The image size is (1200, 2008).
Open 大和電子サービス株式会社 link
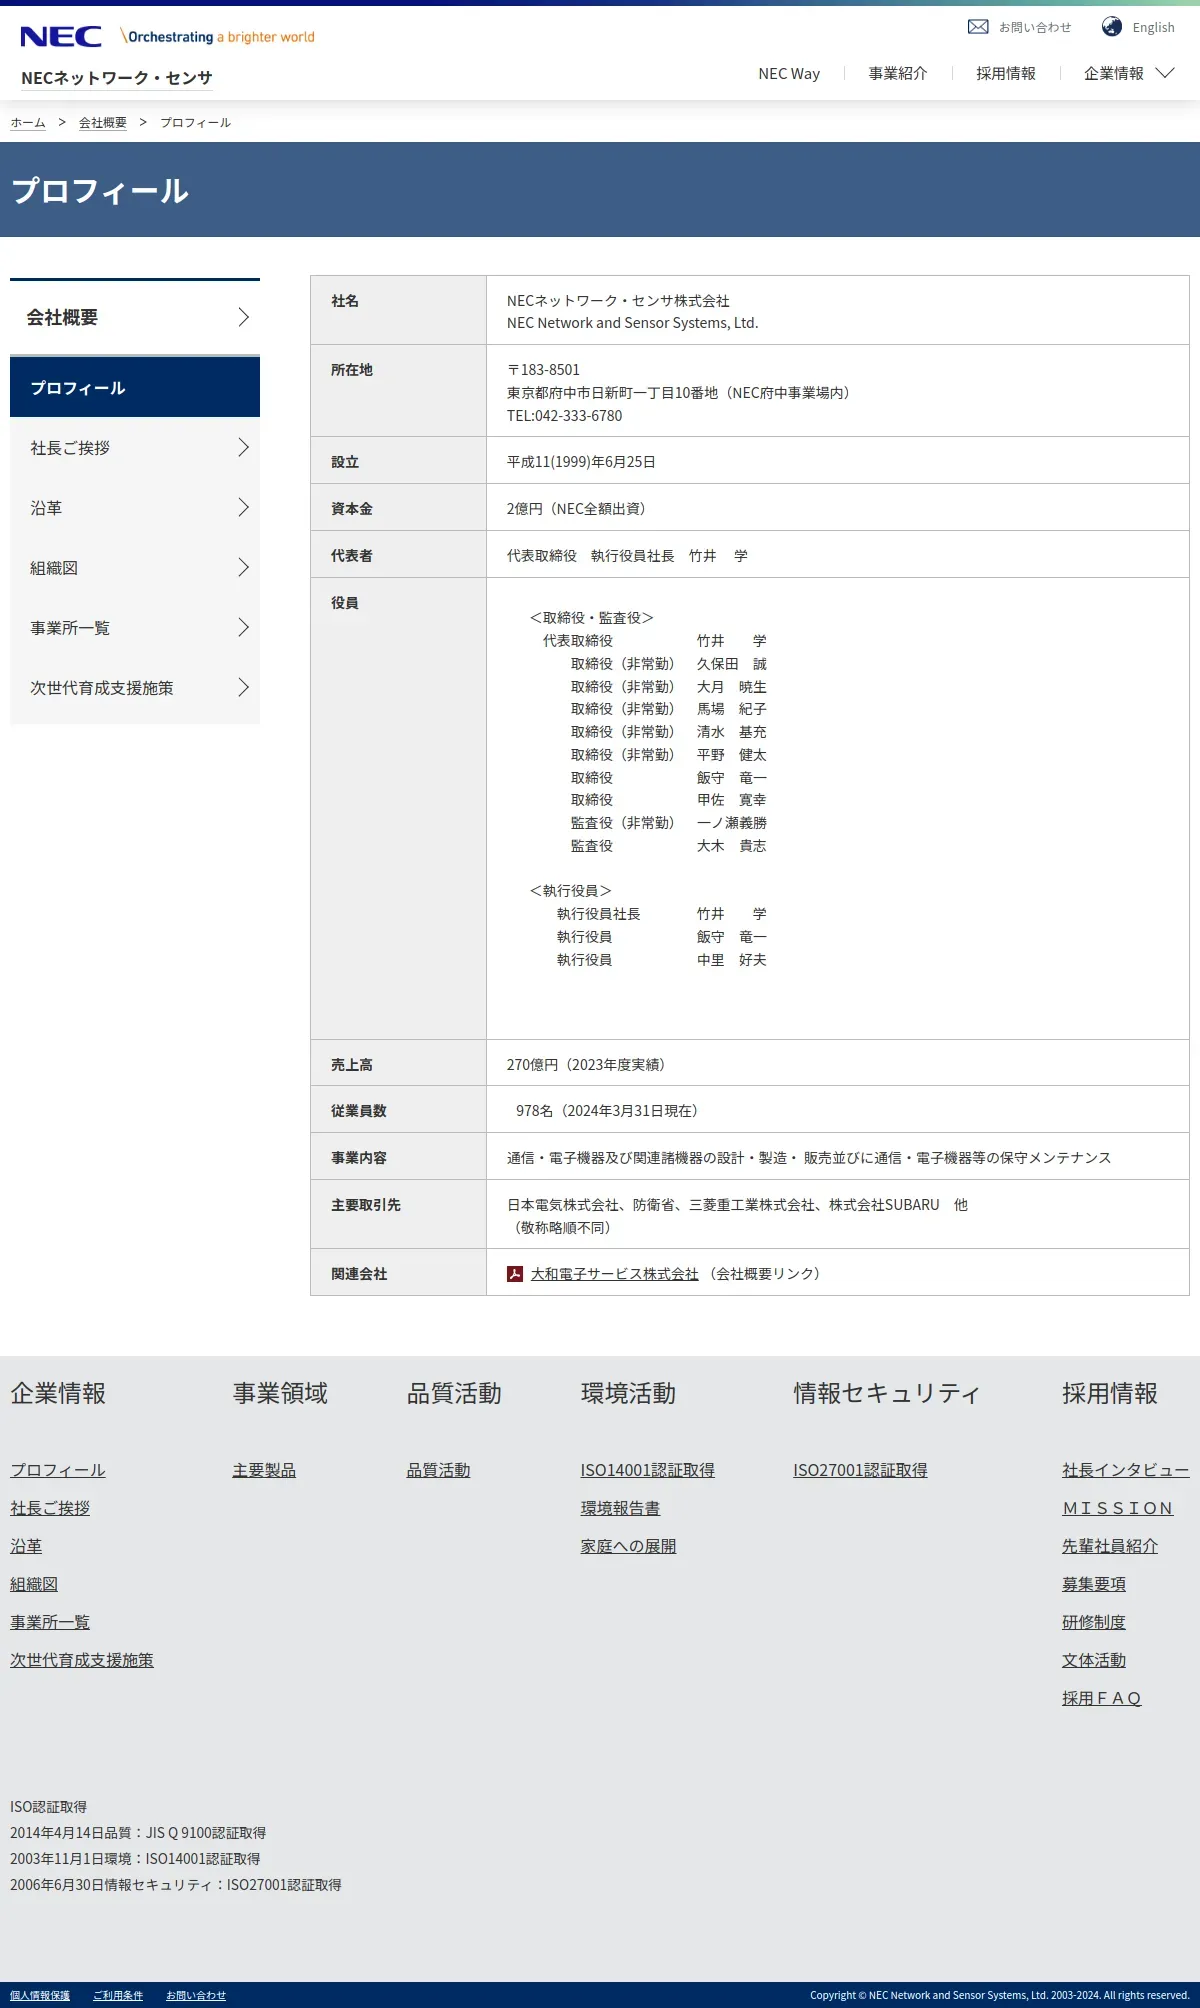tap(614, 1273)
